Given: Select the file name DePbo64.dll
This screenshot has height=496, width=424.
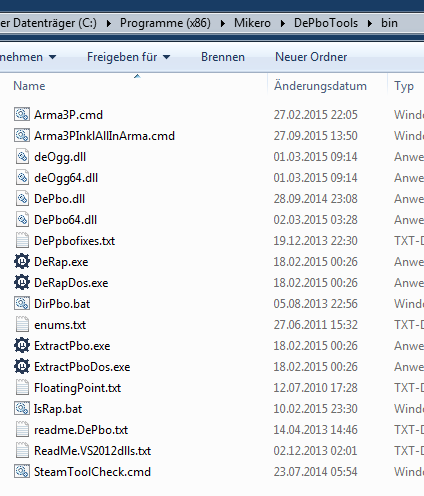Looking at the screenshot, I should [65, 220].
